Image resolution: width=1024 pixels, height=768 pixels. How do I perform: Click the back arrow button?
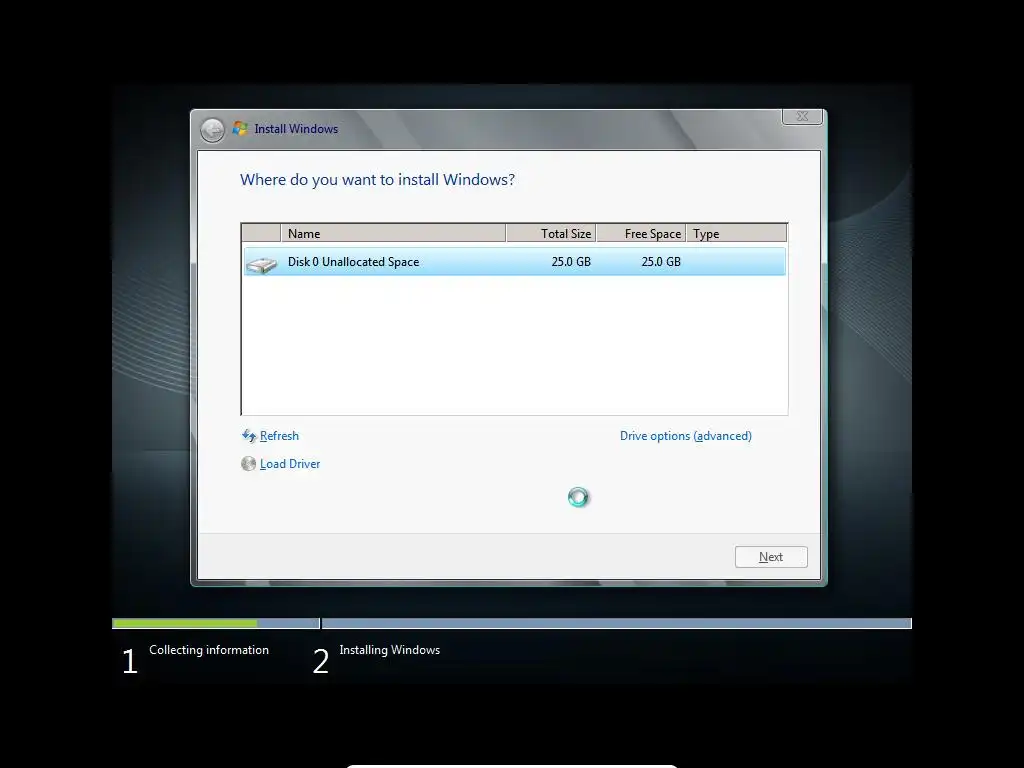point(212,130)
